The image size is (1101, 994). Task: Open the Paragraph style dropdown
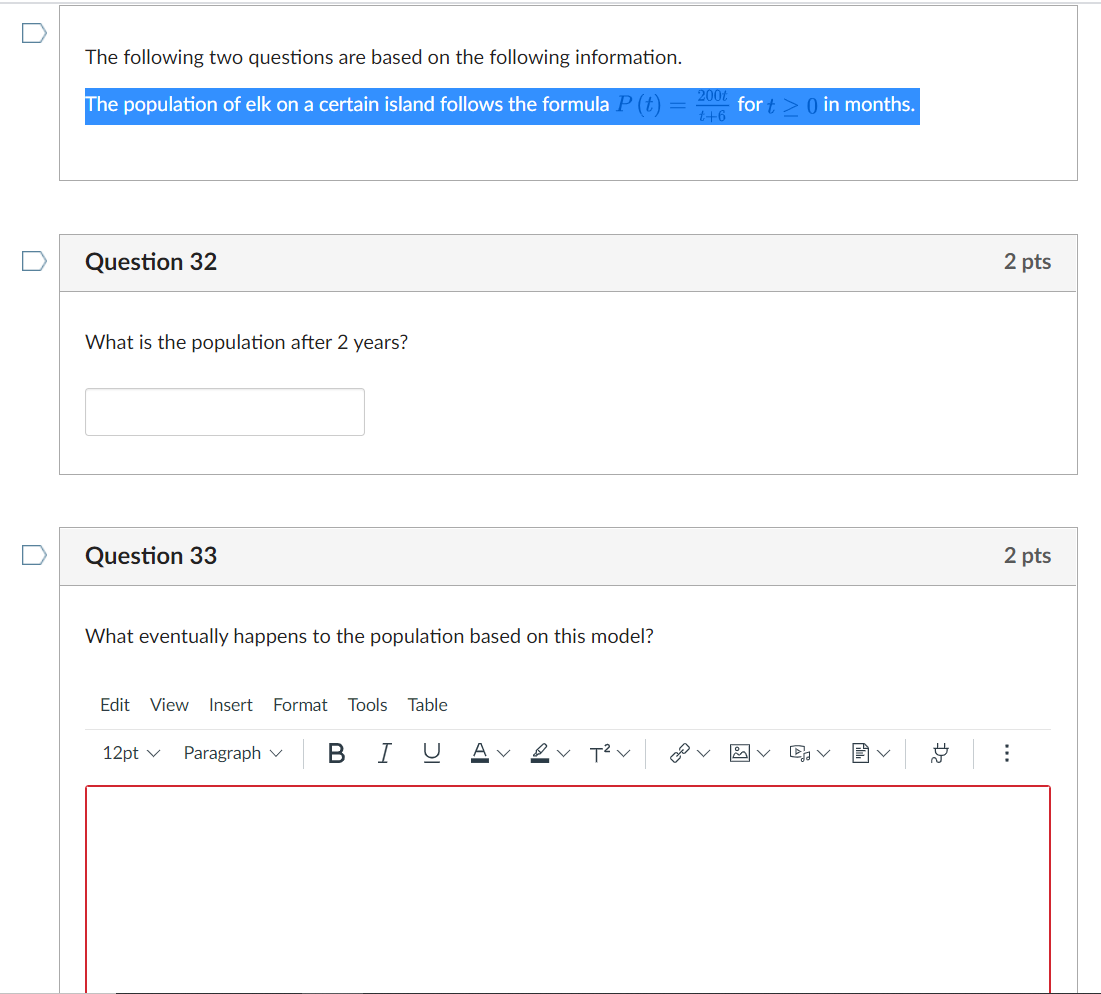tap(231, 753)
